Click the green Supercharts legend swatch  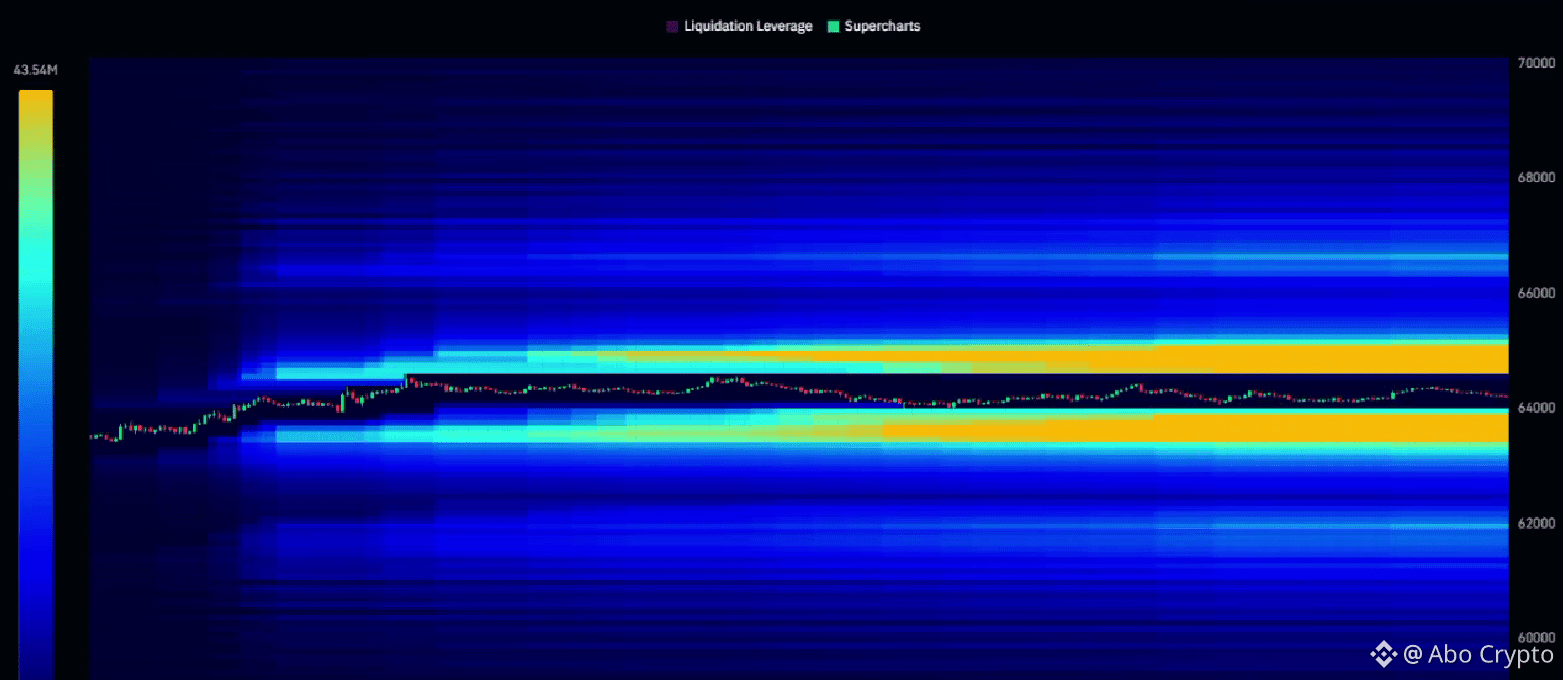832,26
